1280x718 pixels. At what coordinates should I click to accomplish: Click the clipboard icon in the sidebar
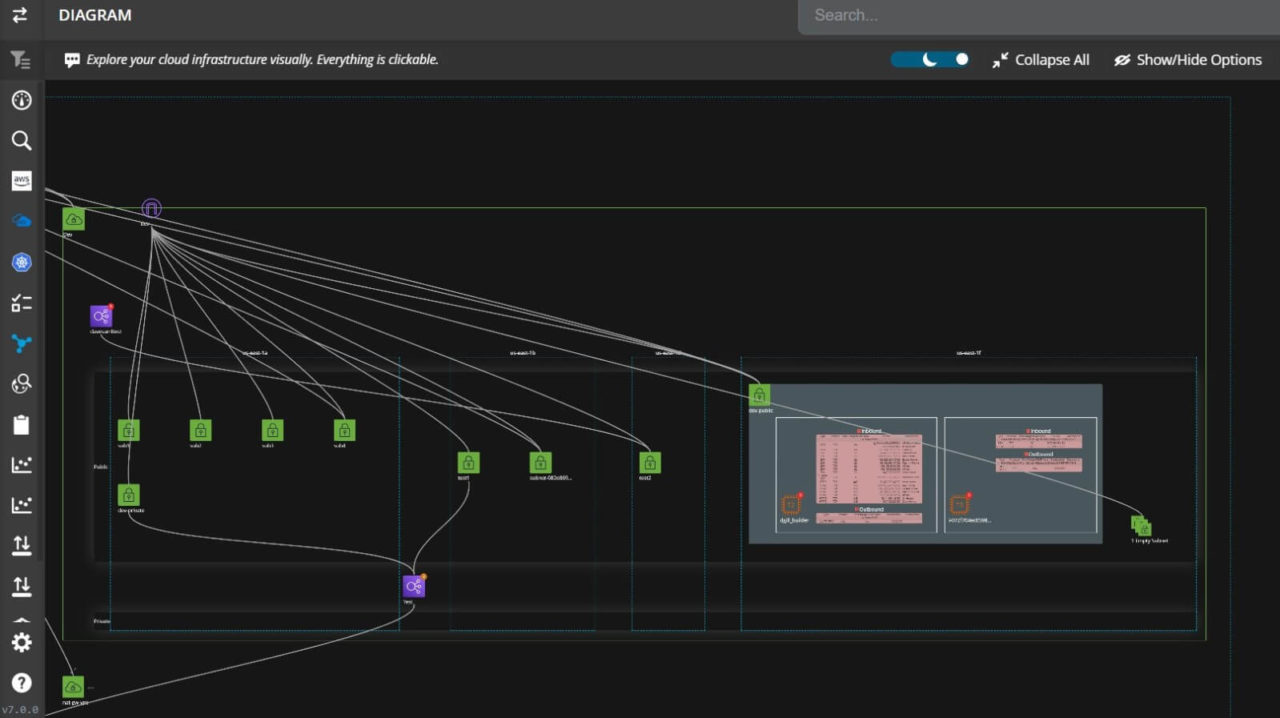(x=21, y=424)
